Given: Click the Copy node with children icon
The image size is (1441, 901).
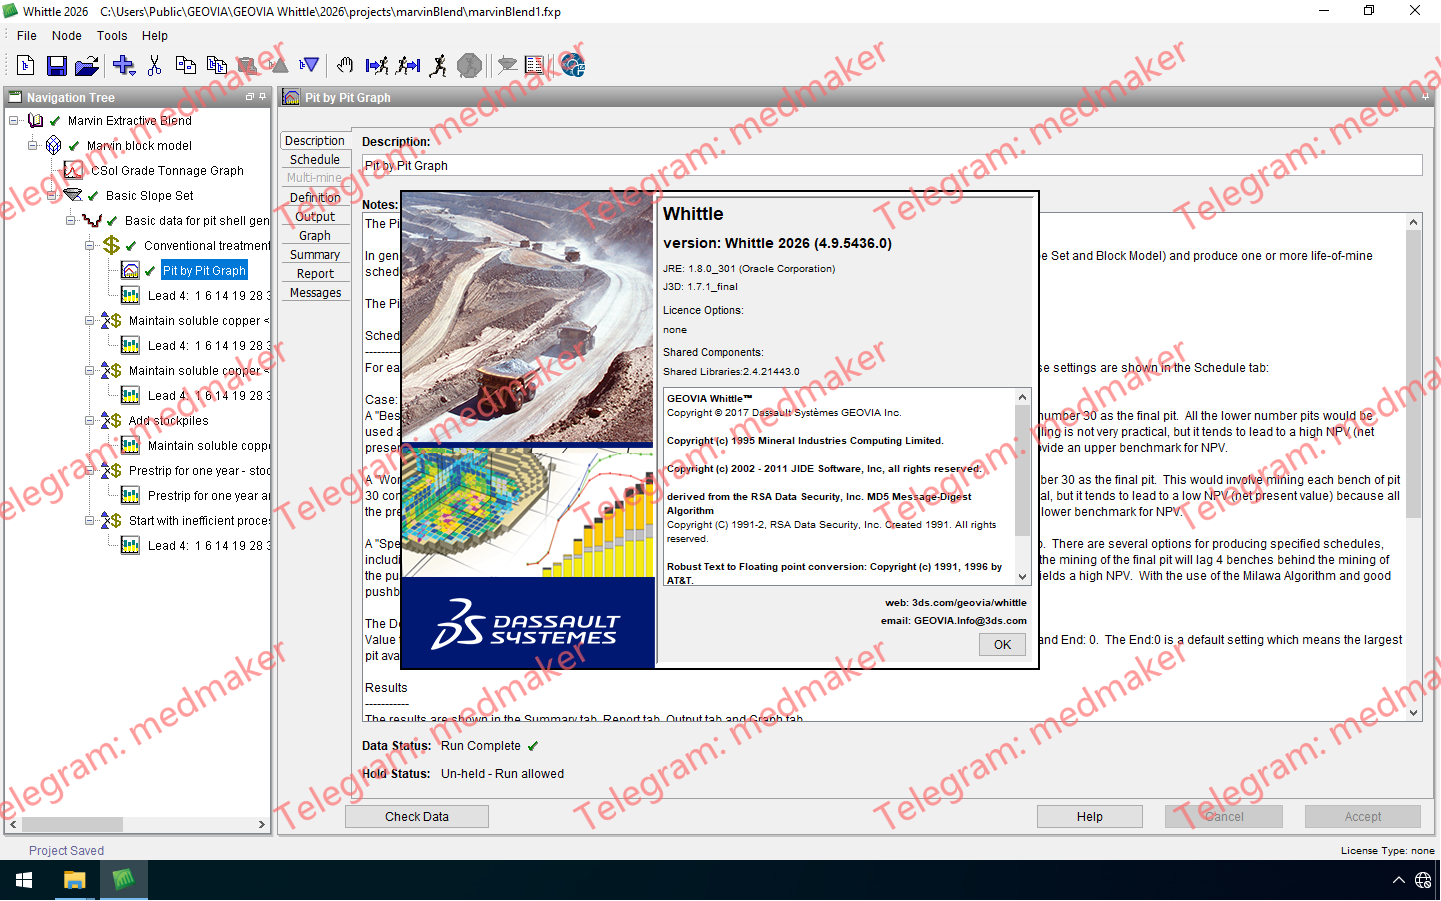Looking at the screenshot, I should 217,66.
